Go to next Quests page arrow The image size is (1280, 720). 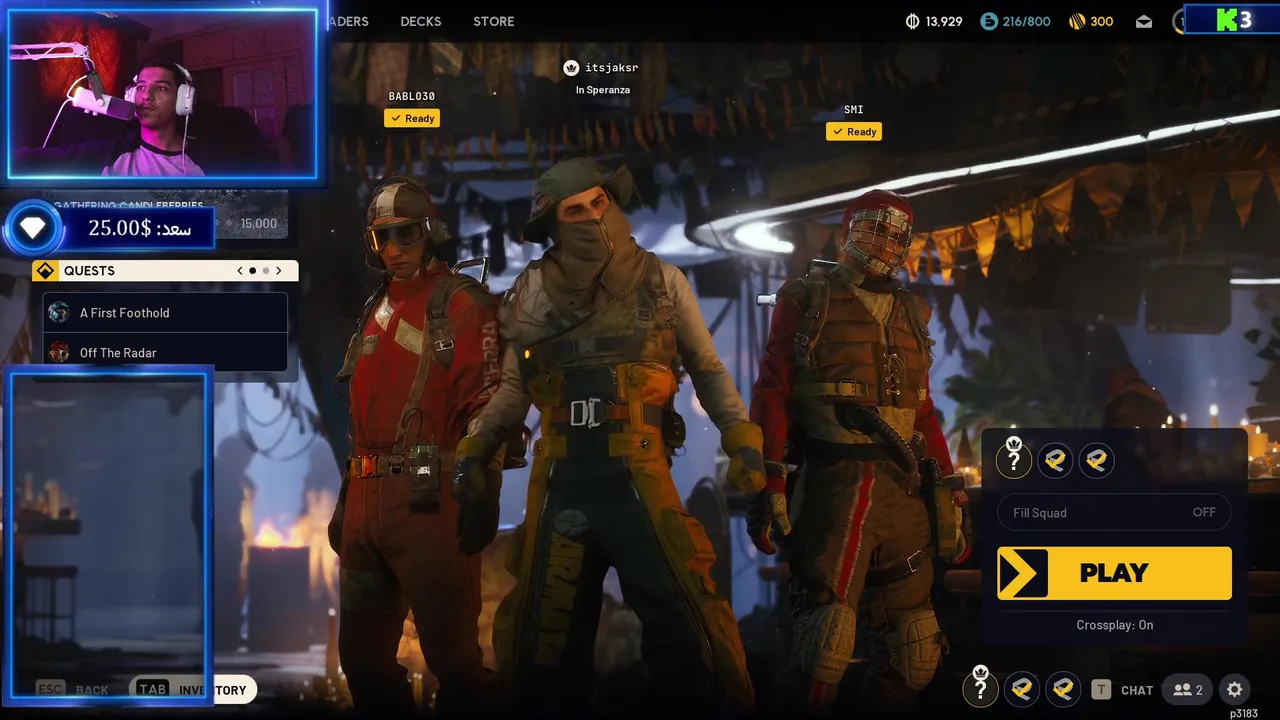point(279,271)
